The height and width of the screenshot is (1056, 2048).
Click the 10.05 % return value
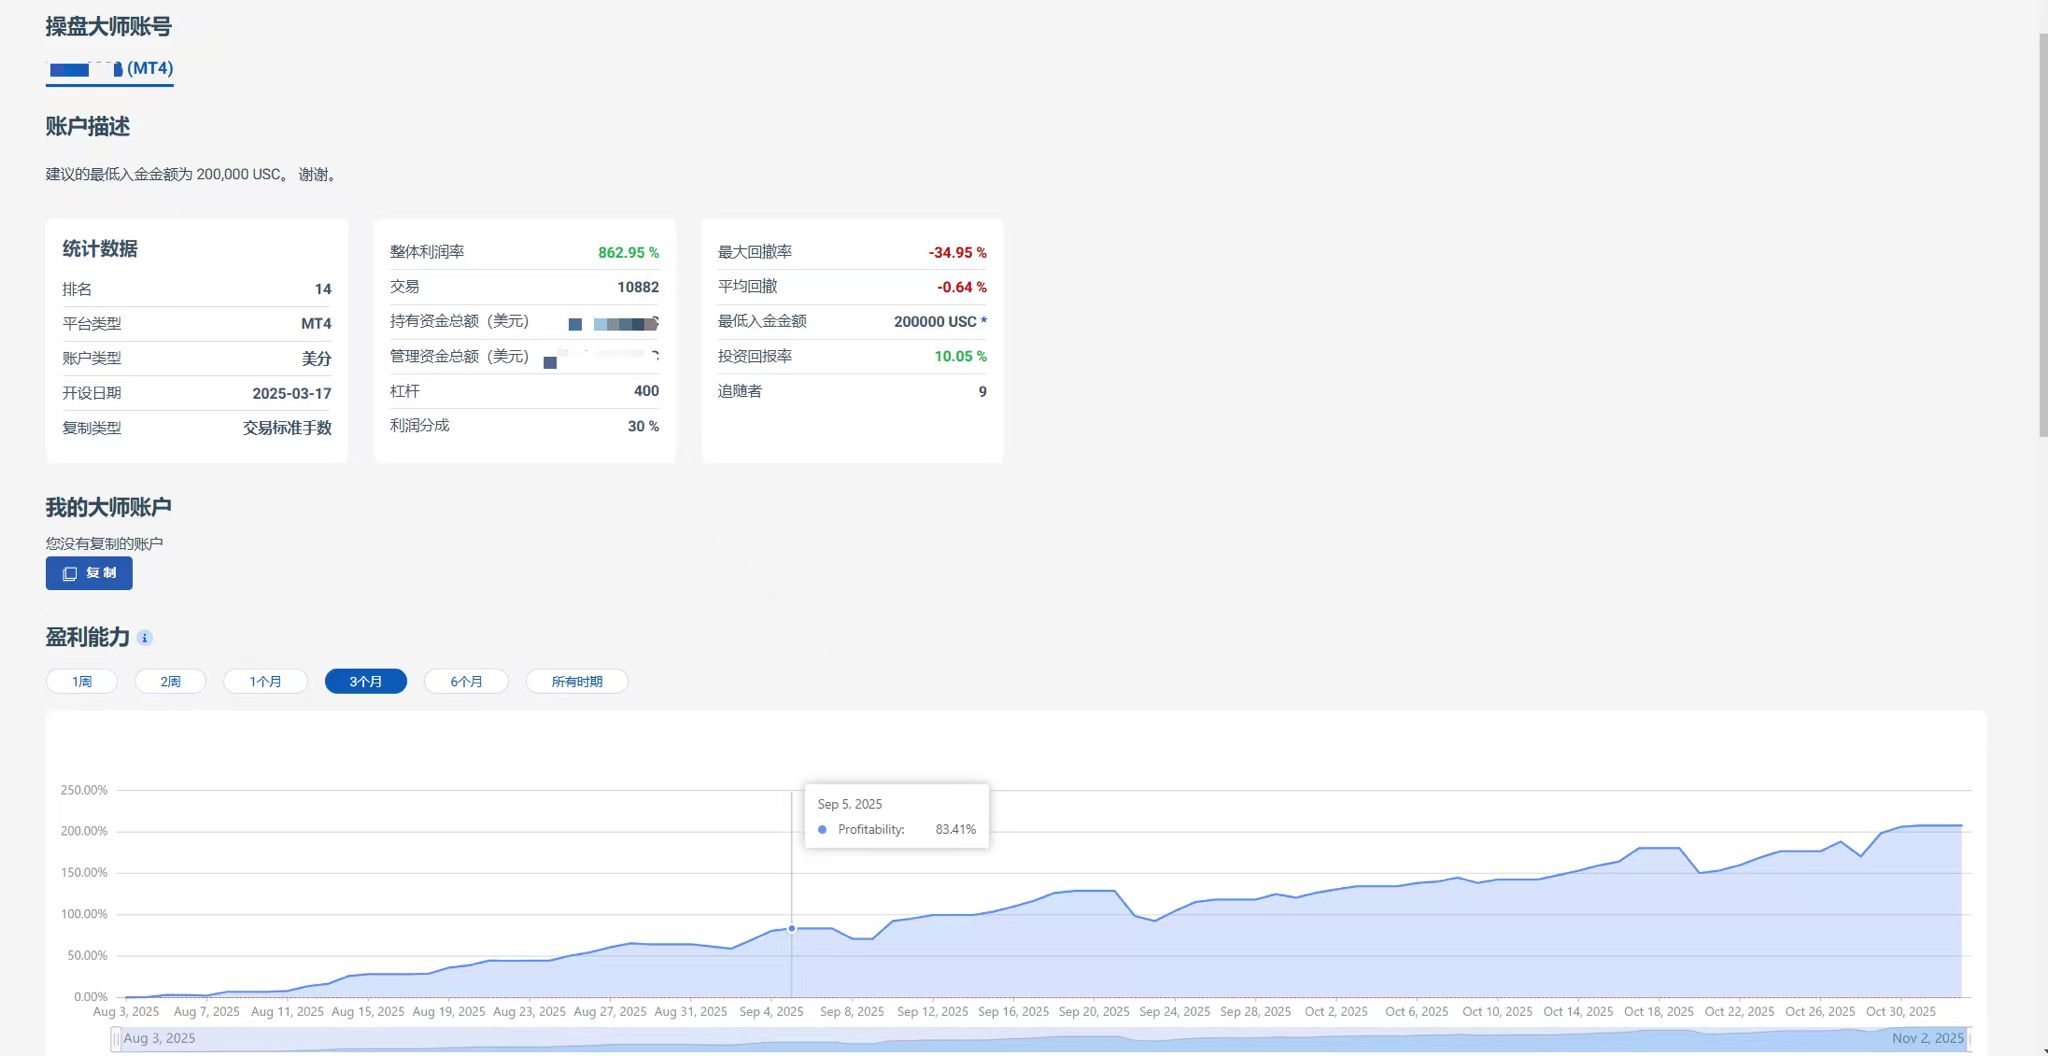tap(960, 356)
